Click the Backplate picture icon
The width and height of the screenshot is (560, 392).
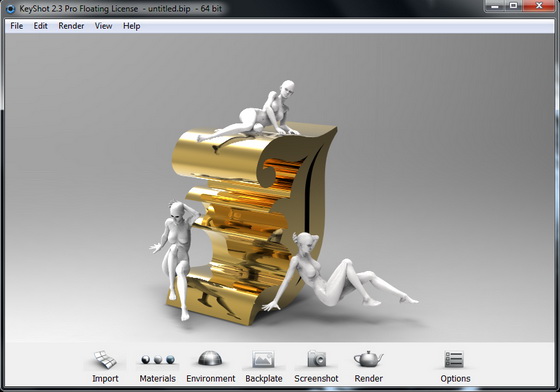(263, 359)
